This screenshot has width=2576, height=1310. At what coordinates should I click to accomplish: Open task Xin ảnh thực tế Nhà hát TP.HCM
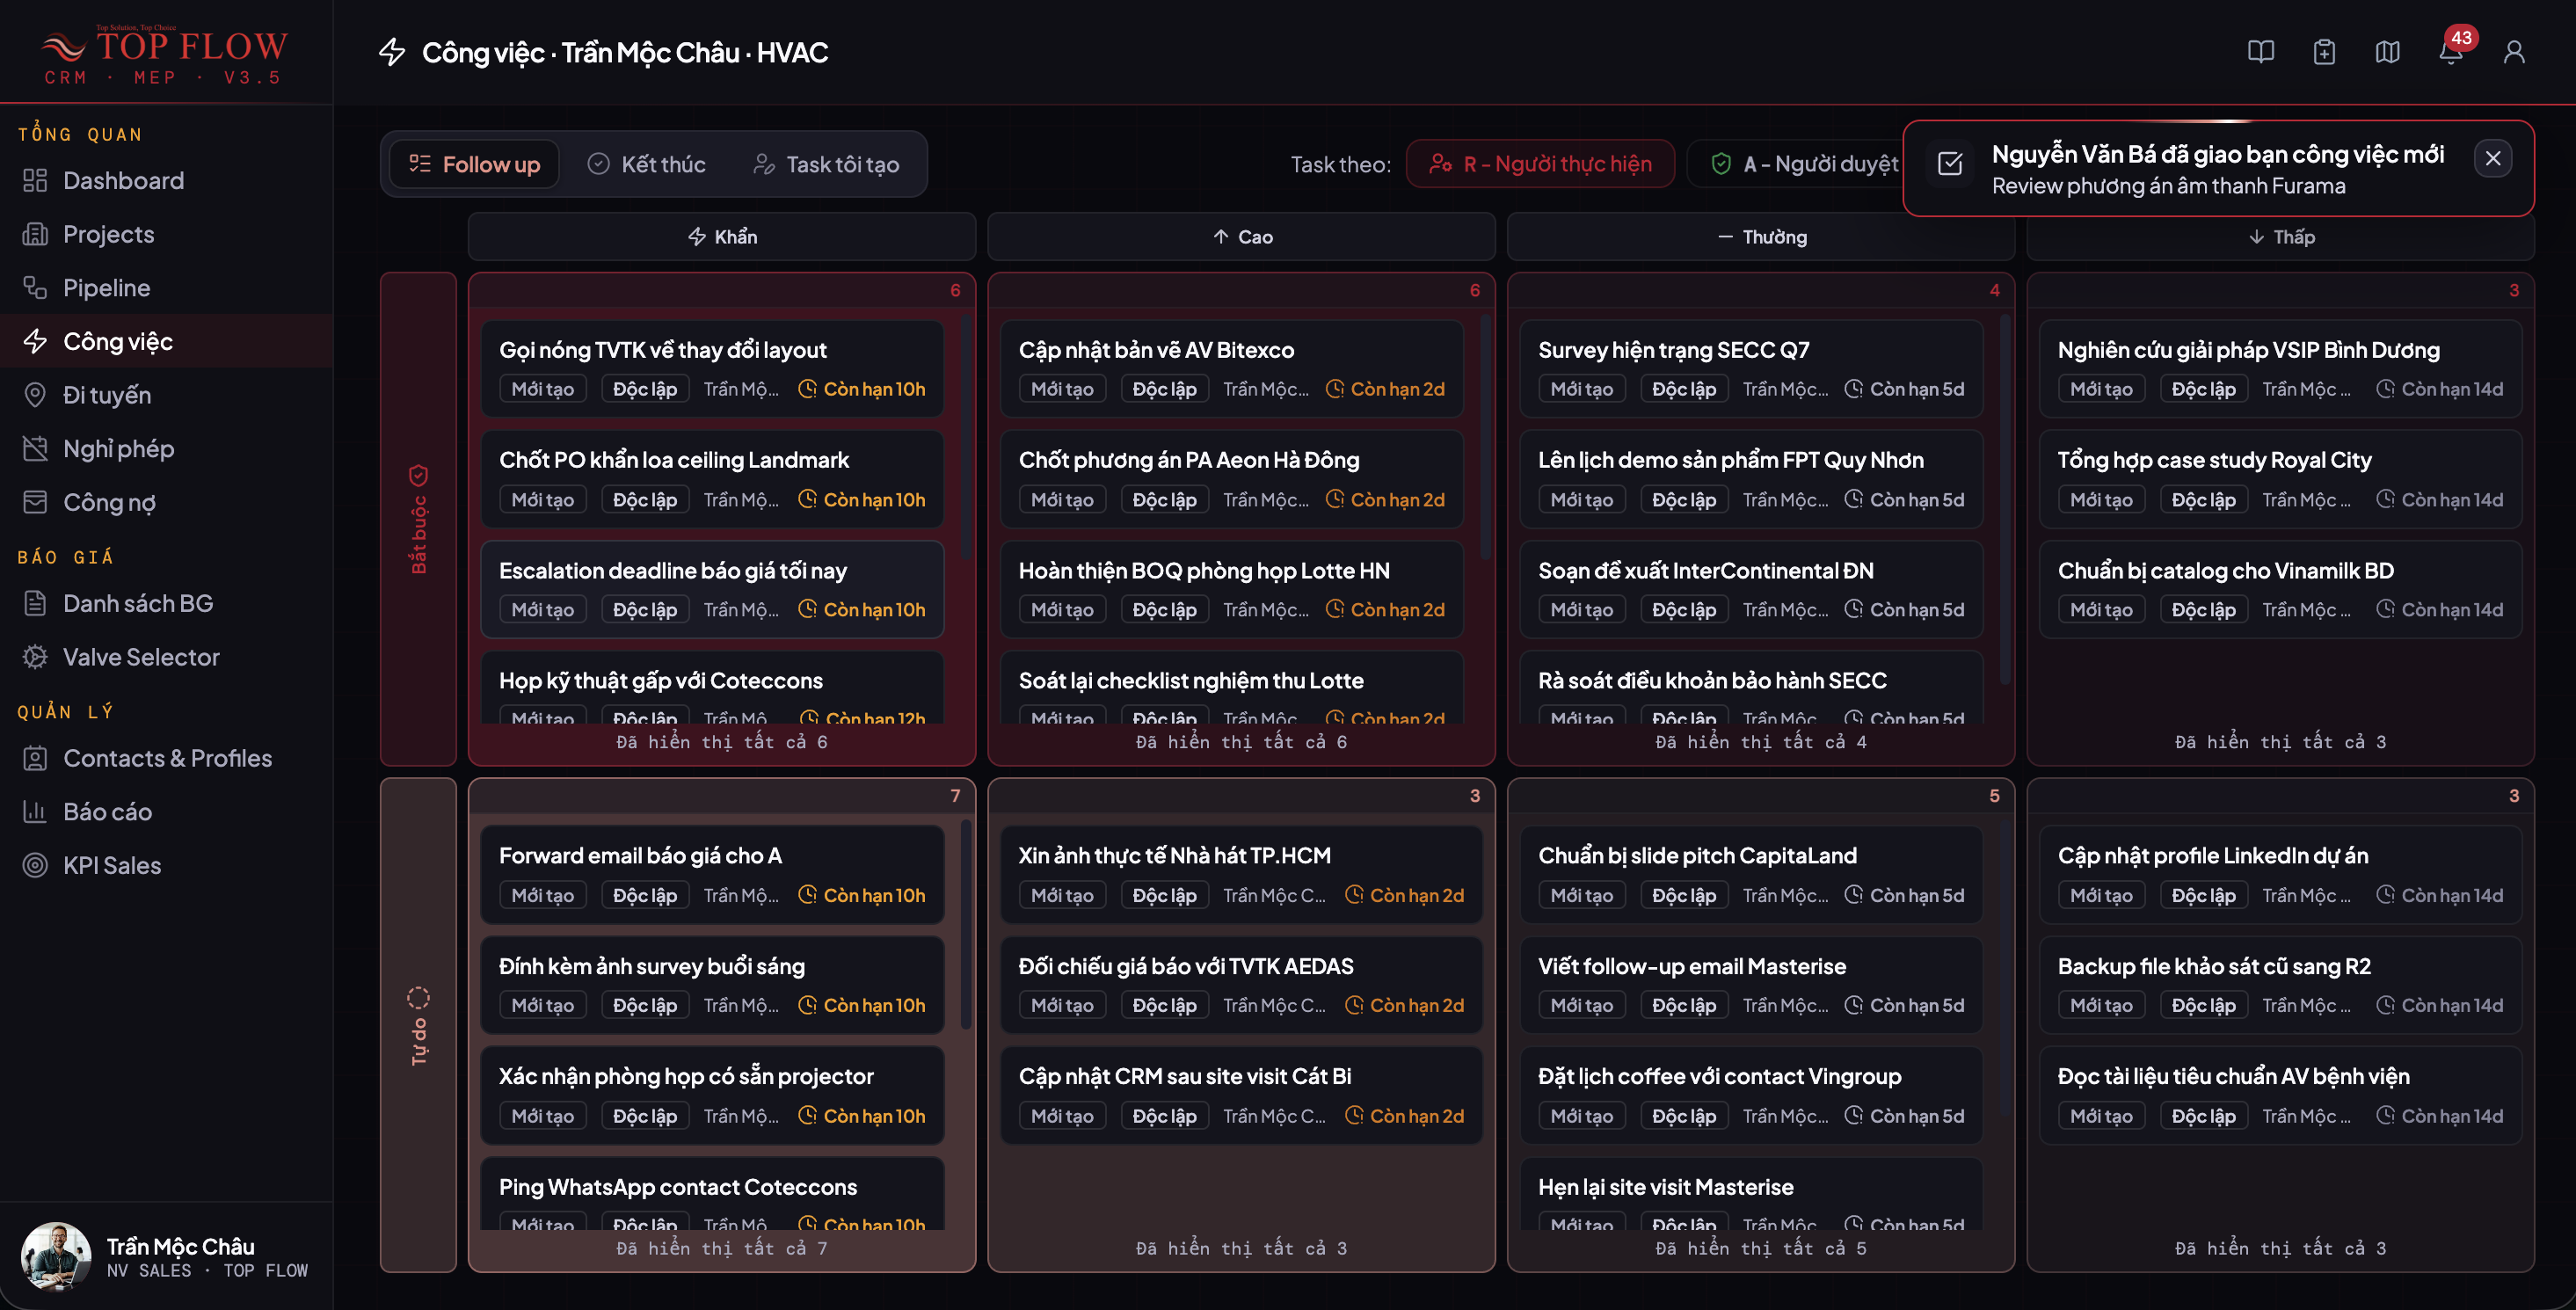coord(1241,874)
